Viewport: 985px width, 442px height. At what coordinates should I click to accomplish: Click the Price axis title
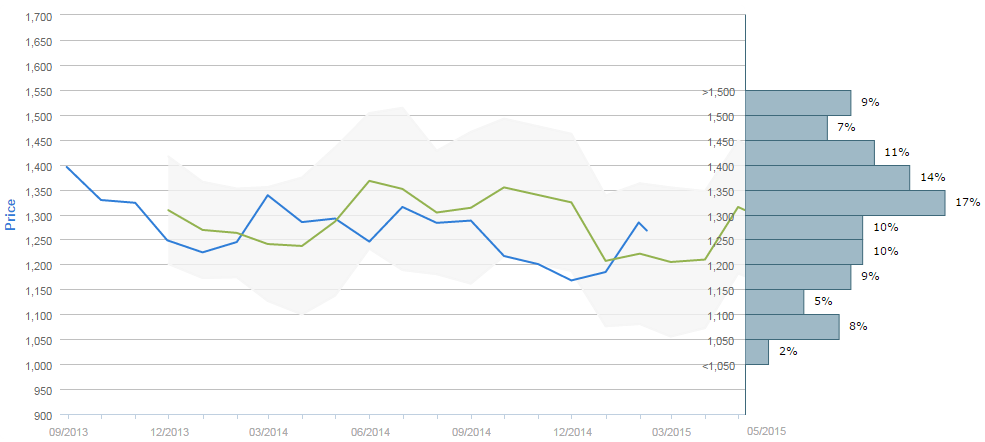pyautogui.click(x=10, y=215)
